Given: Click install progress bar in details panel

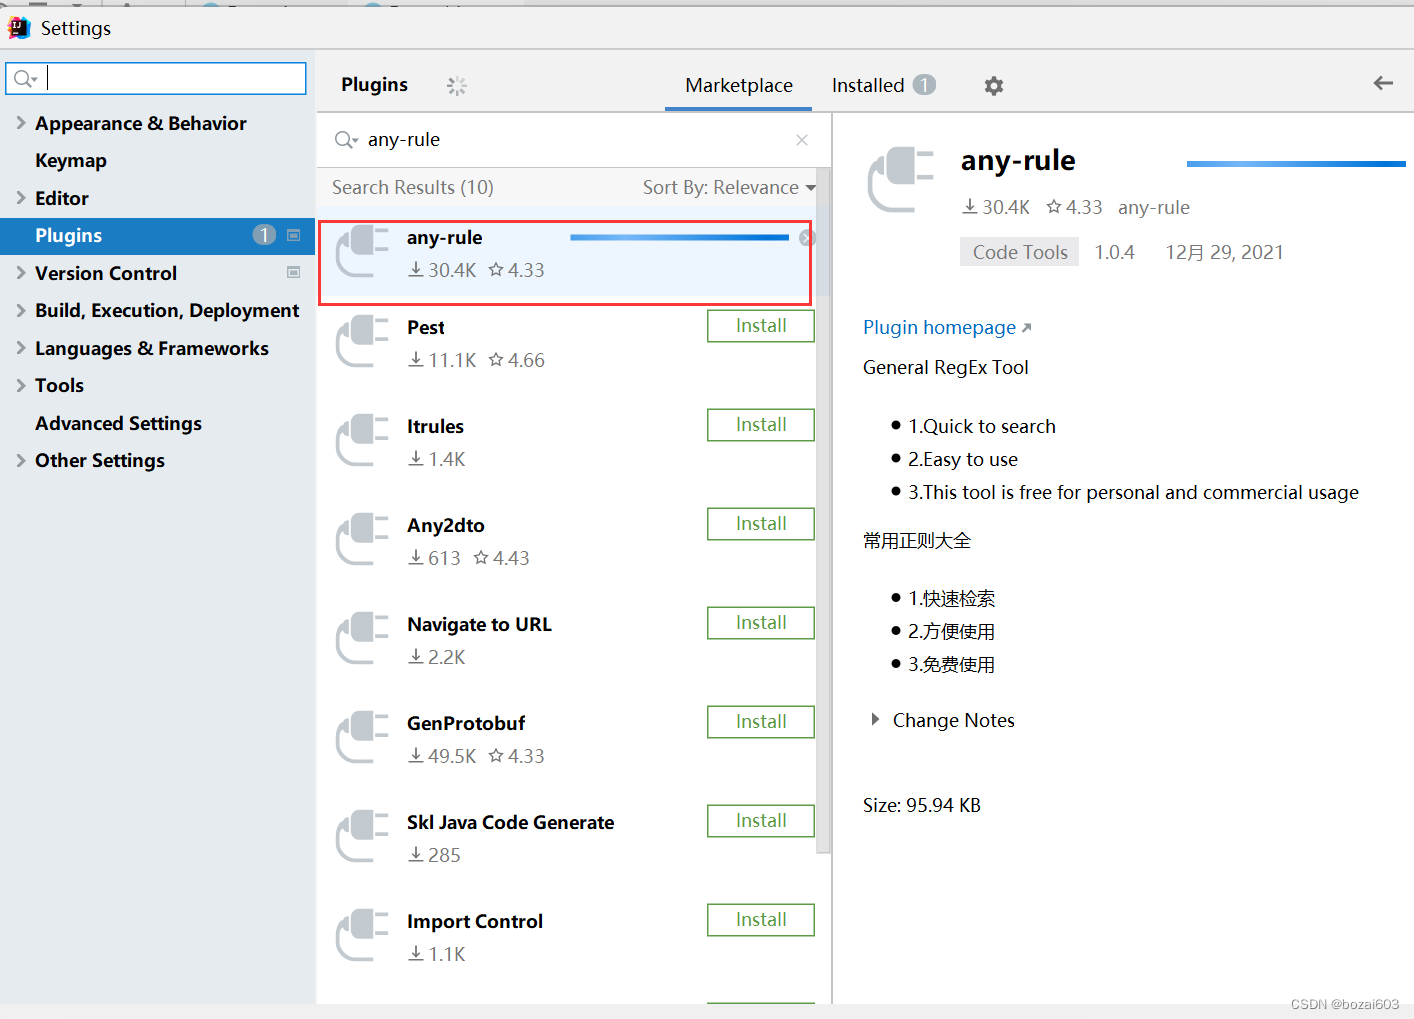Looking at the screenshot, I should 1296,163.
